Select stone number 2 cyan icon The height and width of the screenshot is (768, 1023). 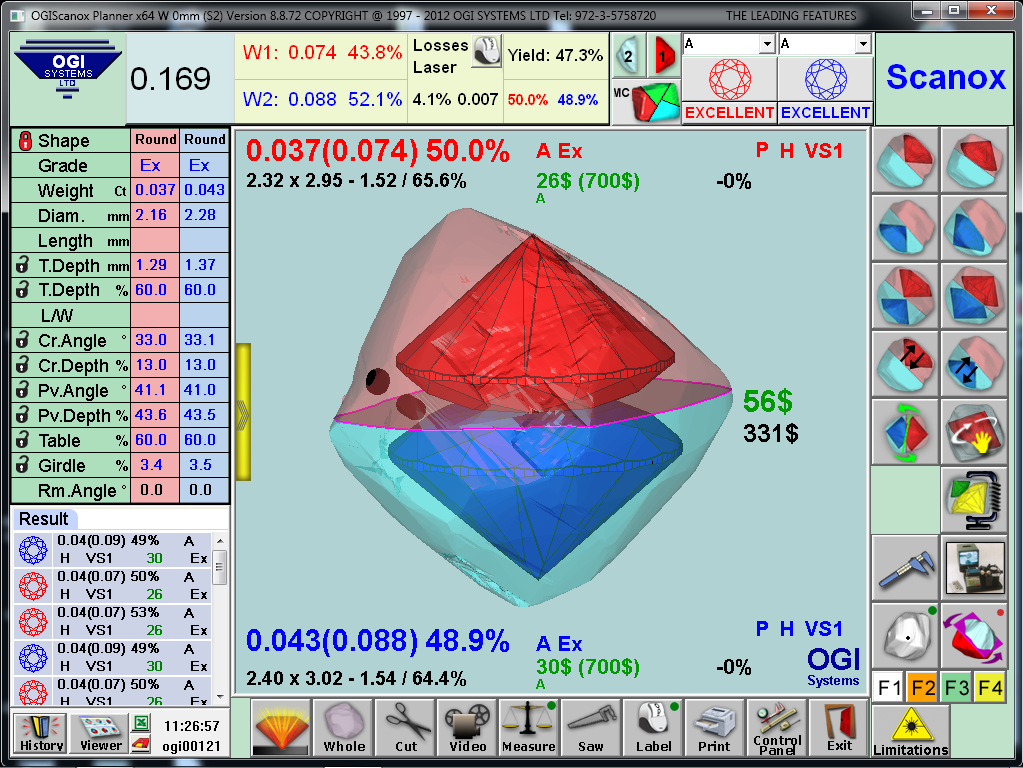pos(629,56)
